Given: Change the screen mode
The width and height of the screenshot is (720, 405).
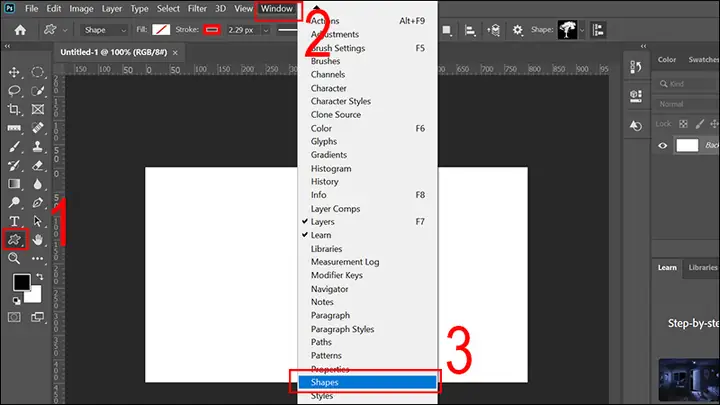Looking at the screenshot, I should pyautogui.click(x=38, y=317).
